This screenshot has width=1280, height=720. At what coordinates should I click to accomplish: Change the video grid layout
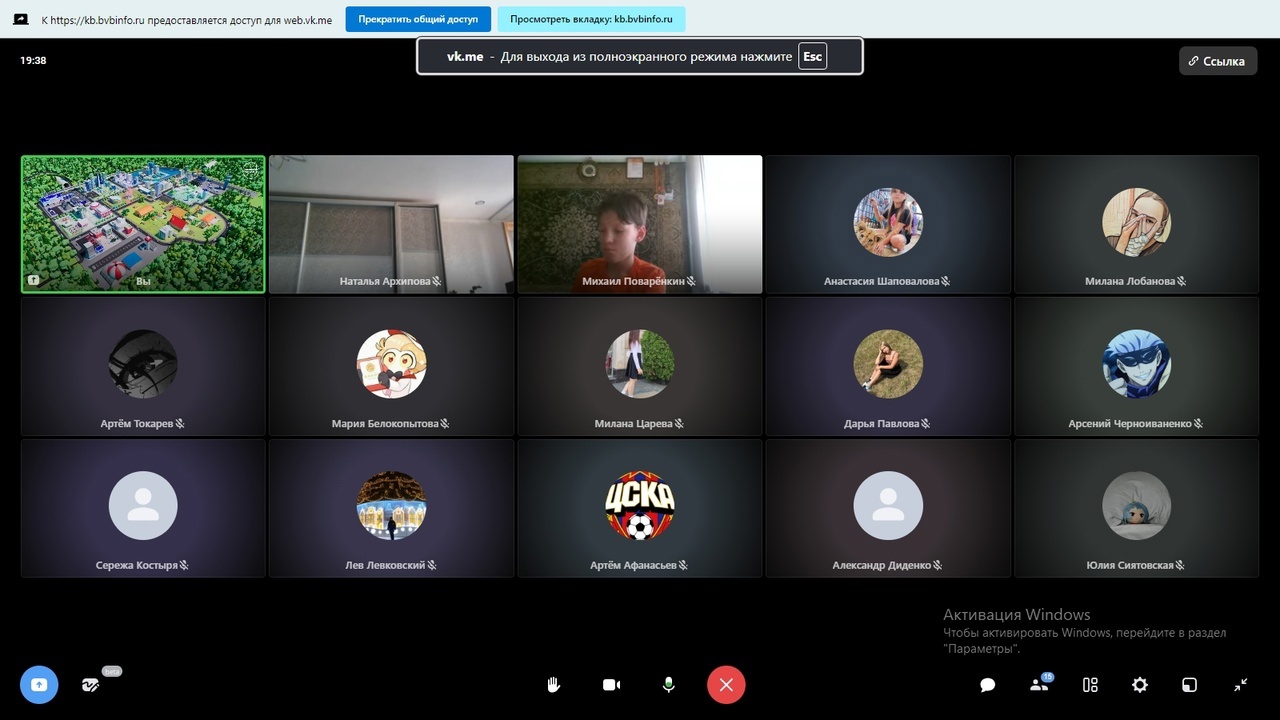1090,685
